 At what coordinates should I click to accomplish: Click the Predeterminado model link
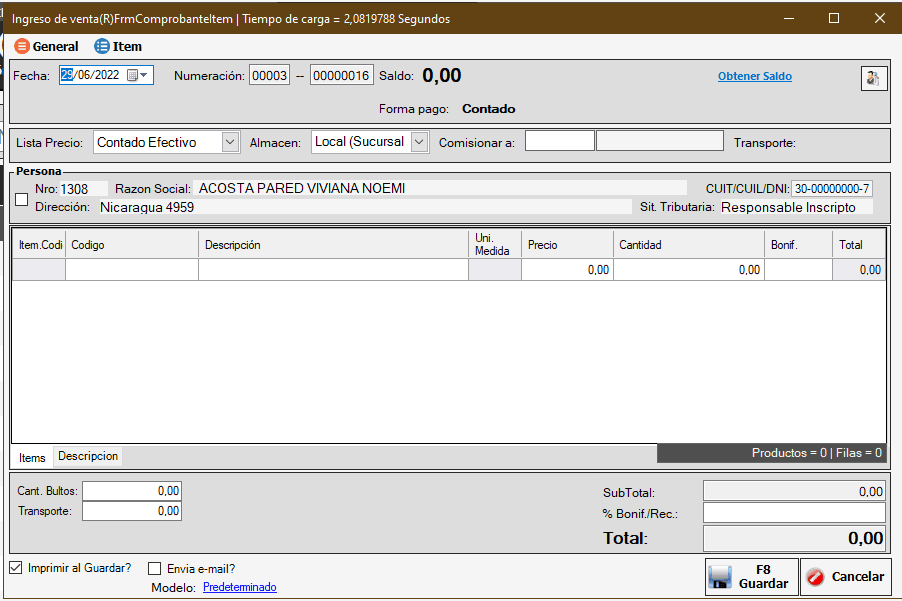pos(239,587)
